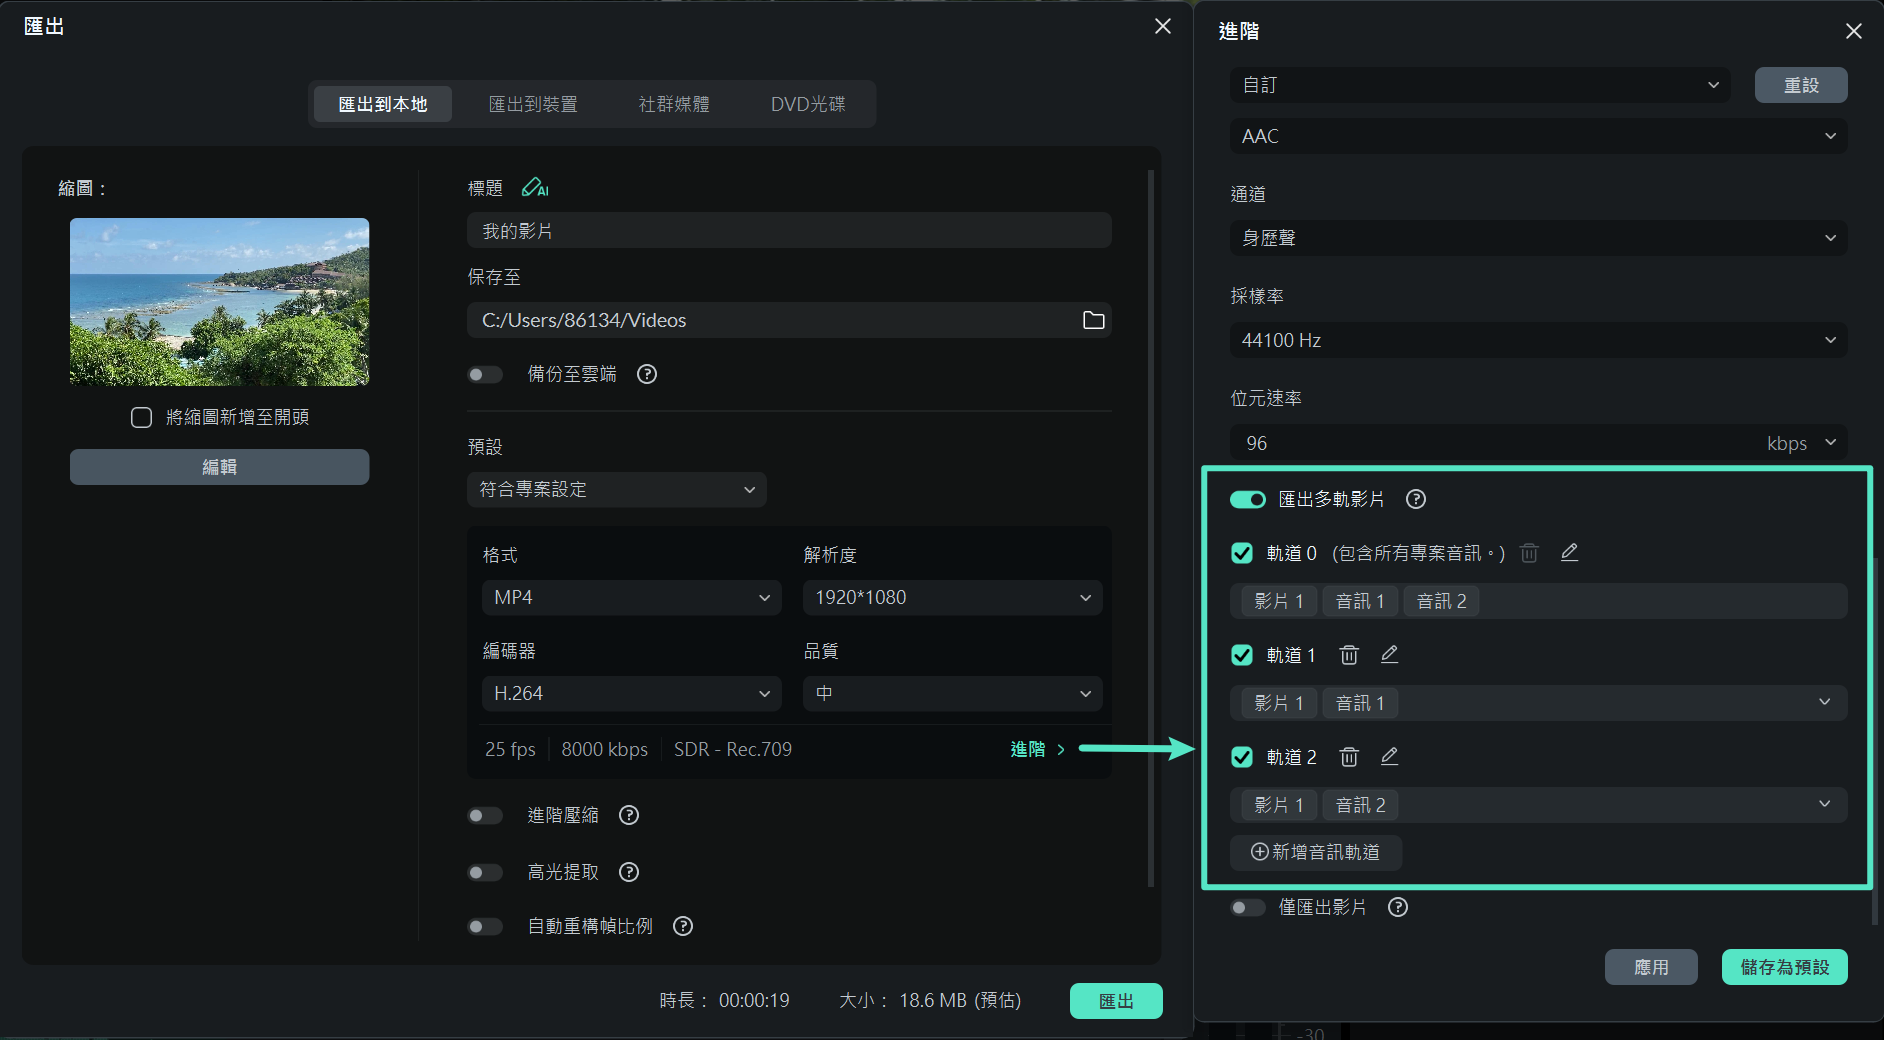Image resolution: width=1884 pixels, height=1040 pixels.
Task: Click the help icon next to 匯出多軌影片
Action: [1415, 499]
